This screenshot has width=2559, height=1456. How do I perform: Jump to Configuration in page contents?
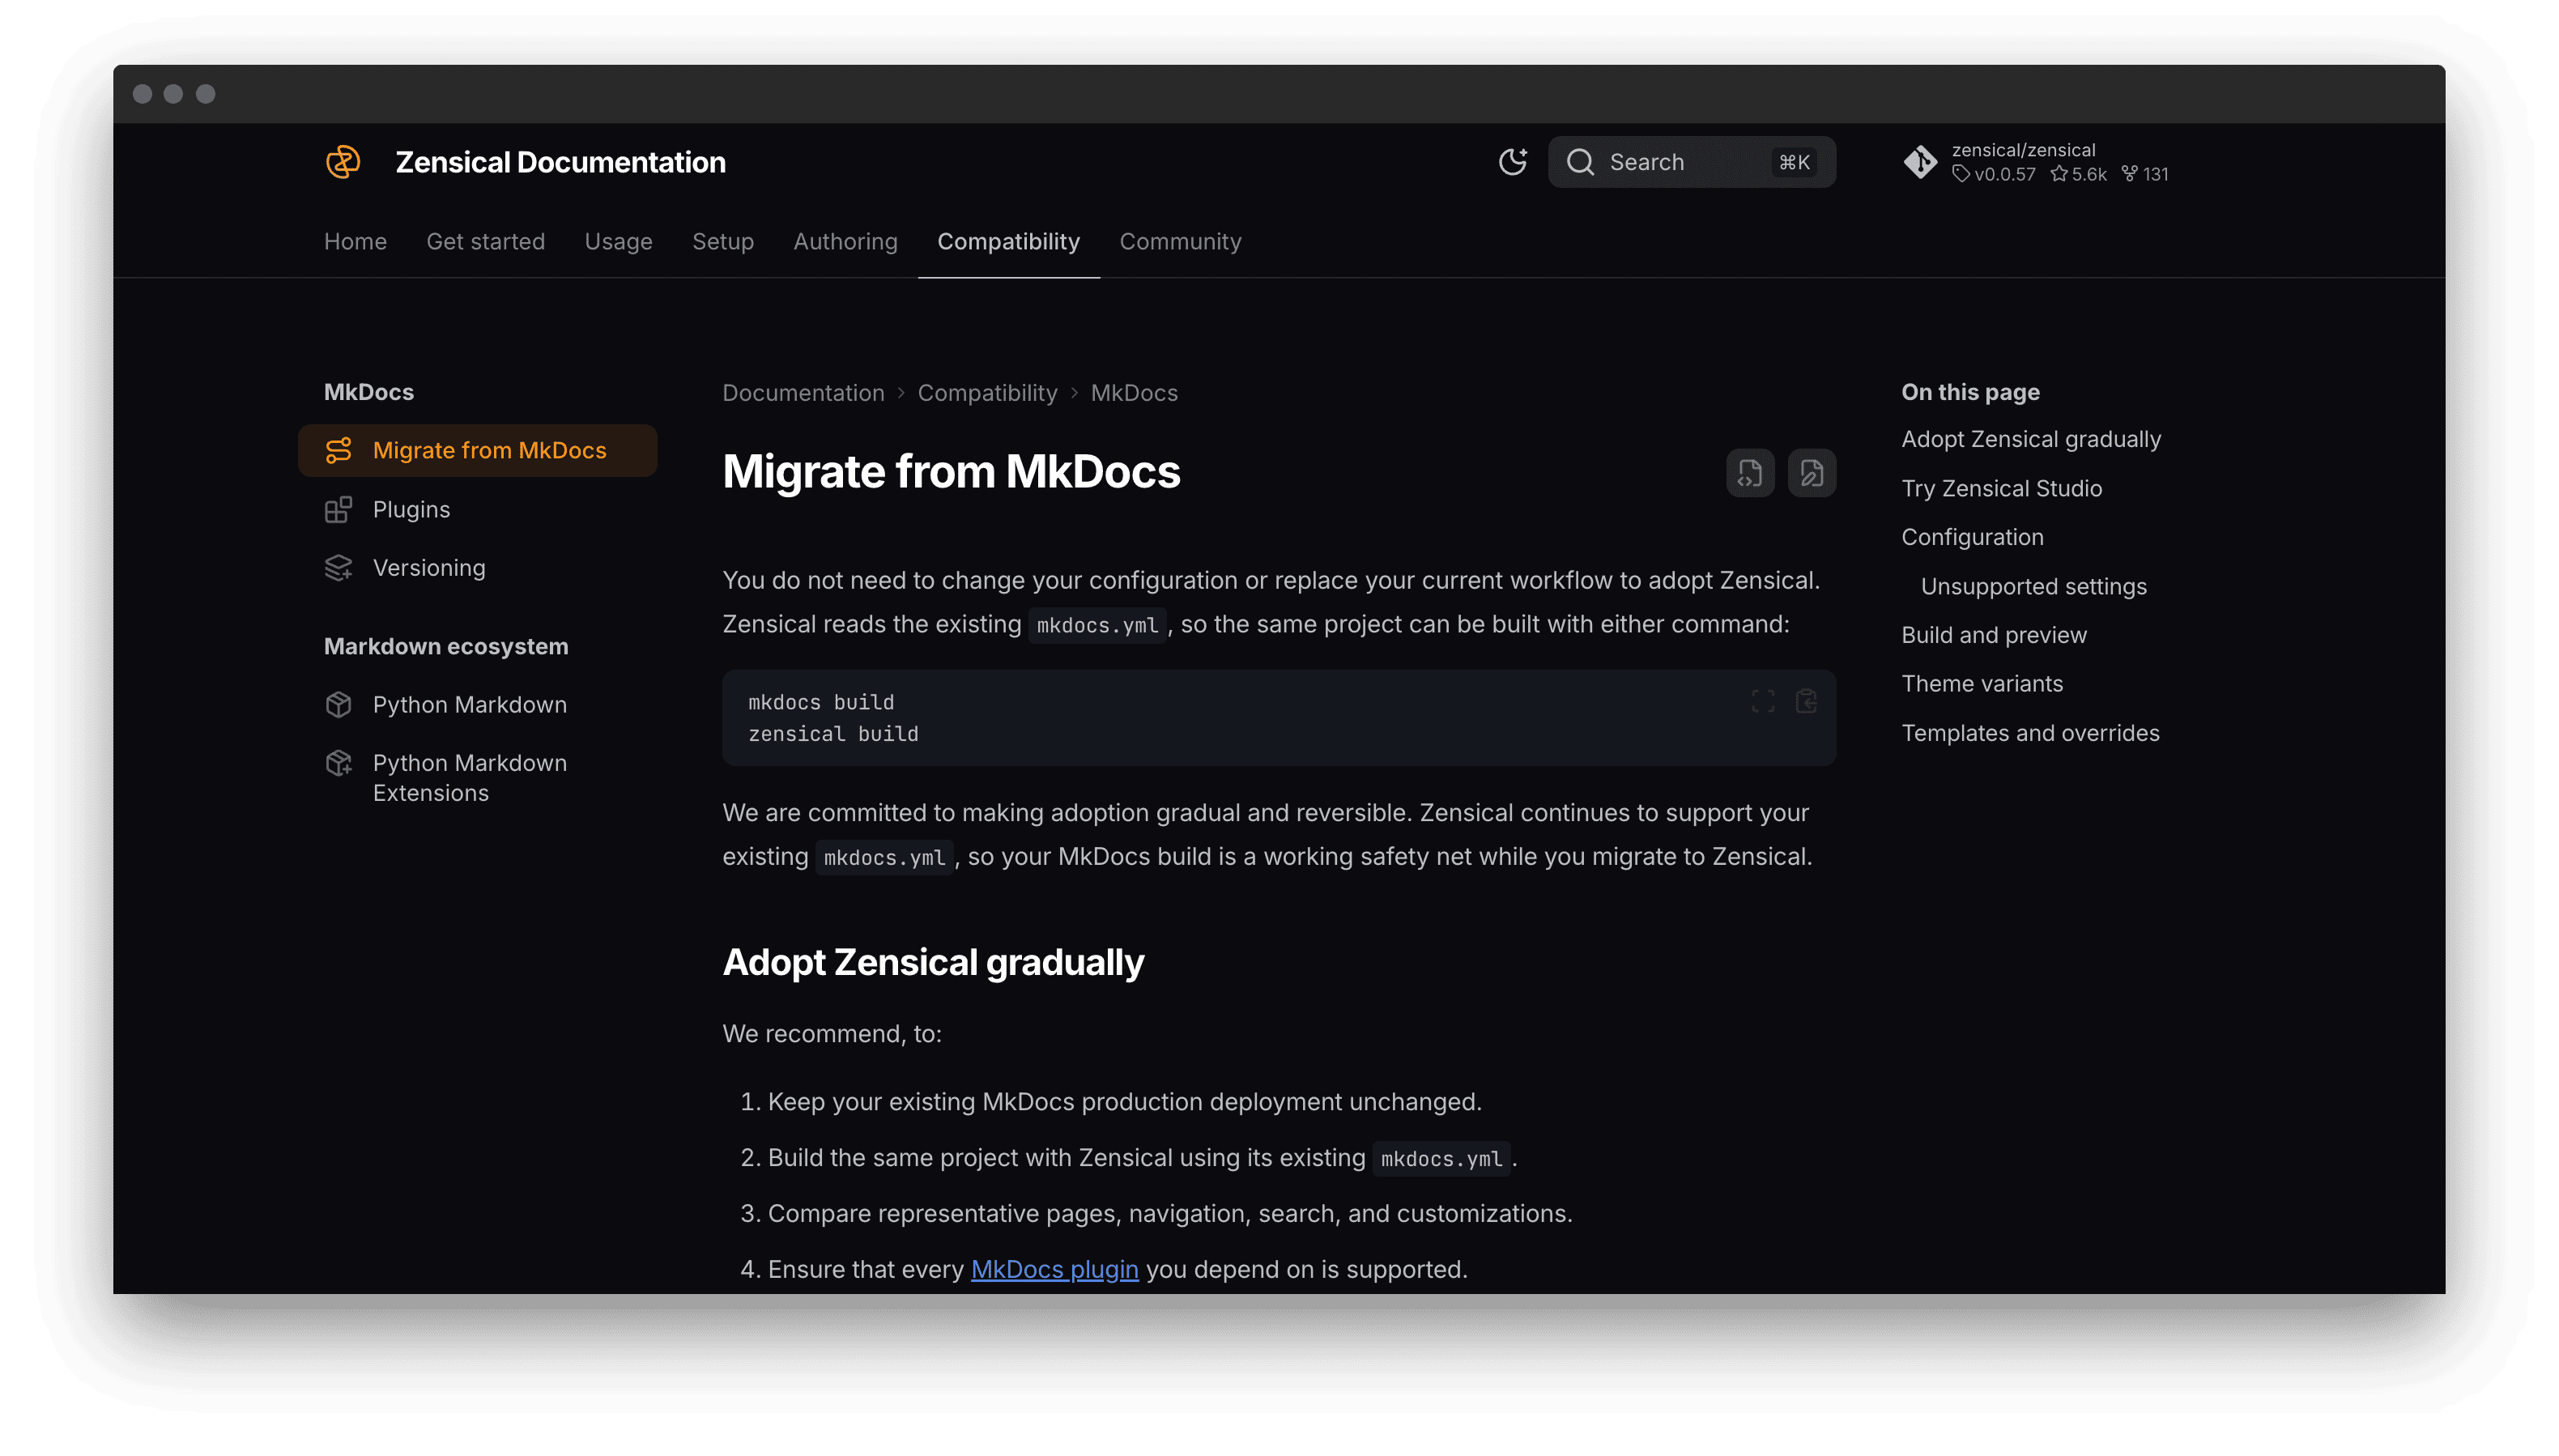coord(1972,538)
